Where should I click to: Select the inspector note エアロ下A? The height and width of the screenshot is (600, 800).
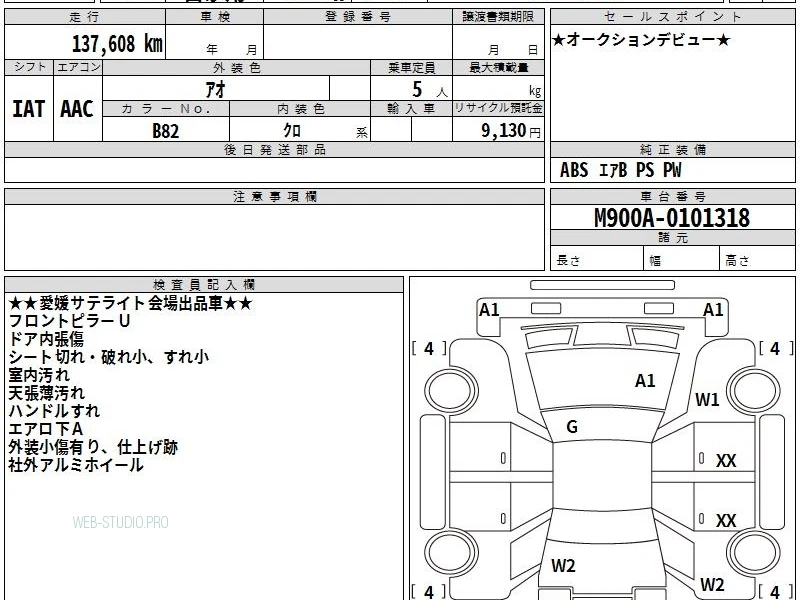(46, 429)
